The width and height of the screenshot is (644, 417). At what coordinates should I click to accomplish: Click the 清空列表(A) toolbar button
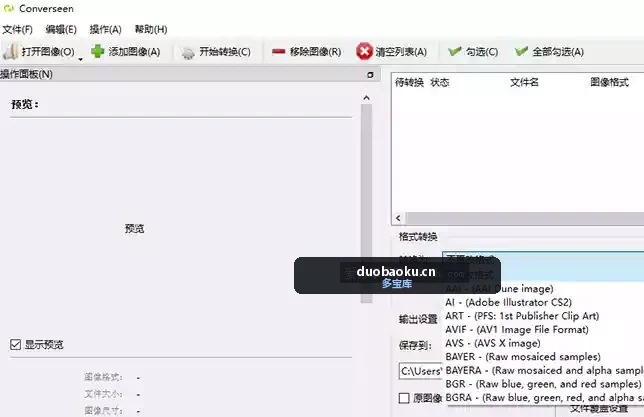coord(392,52)
